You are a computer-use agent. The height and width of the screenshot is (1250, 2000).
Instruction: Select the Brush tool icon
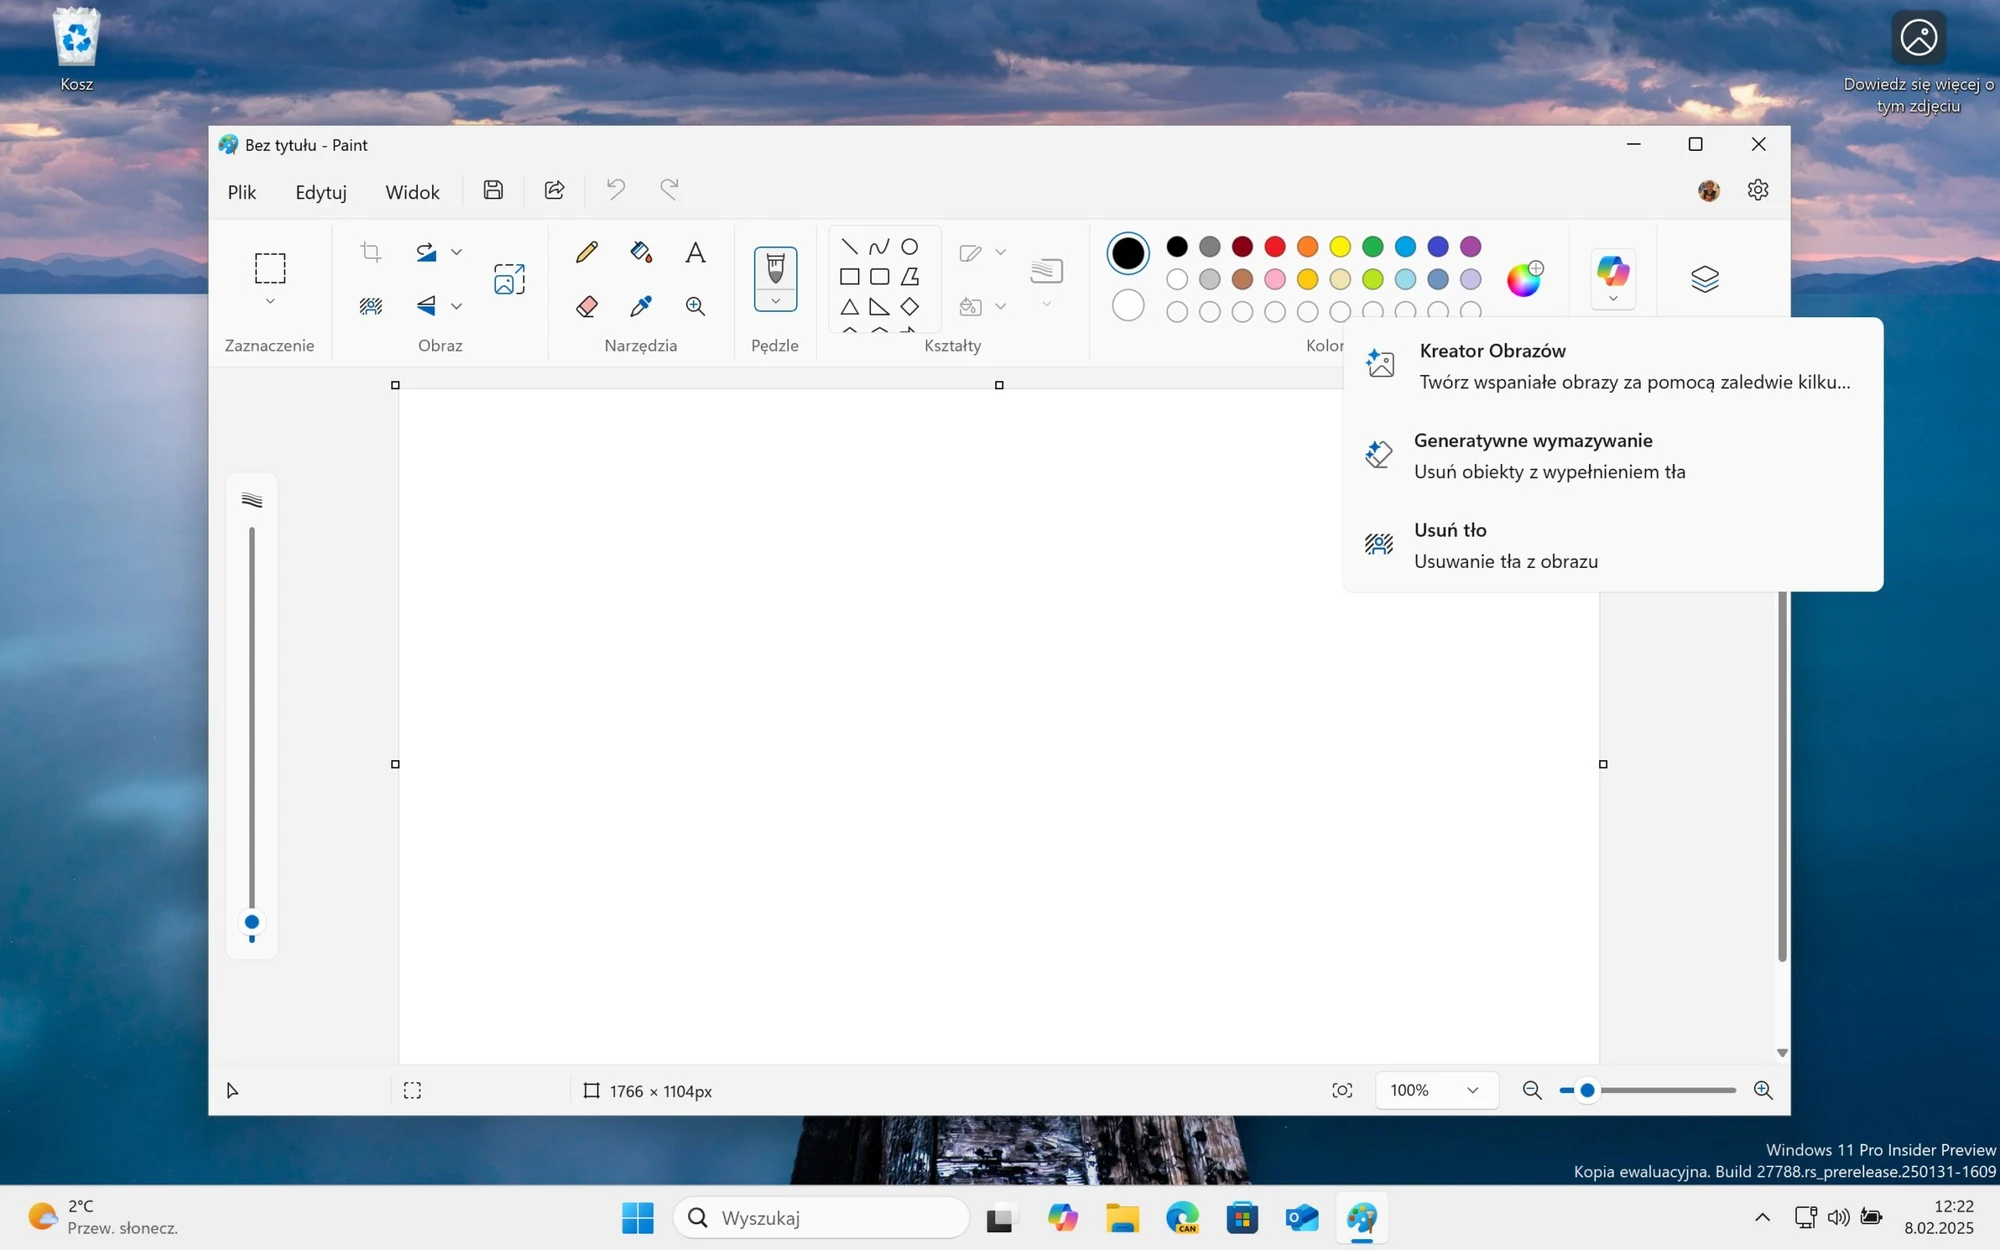(775, 268)
